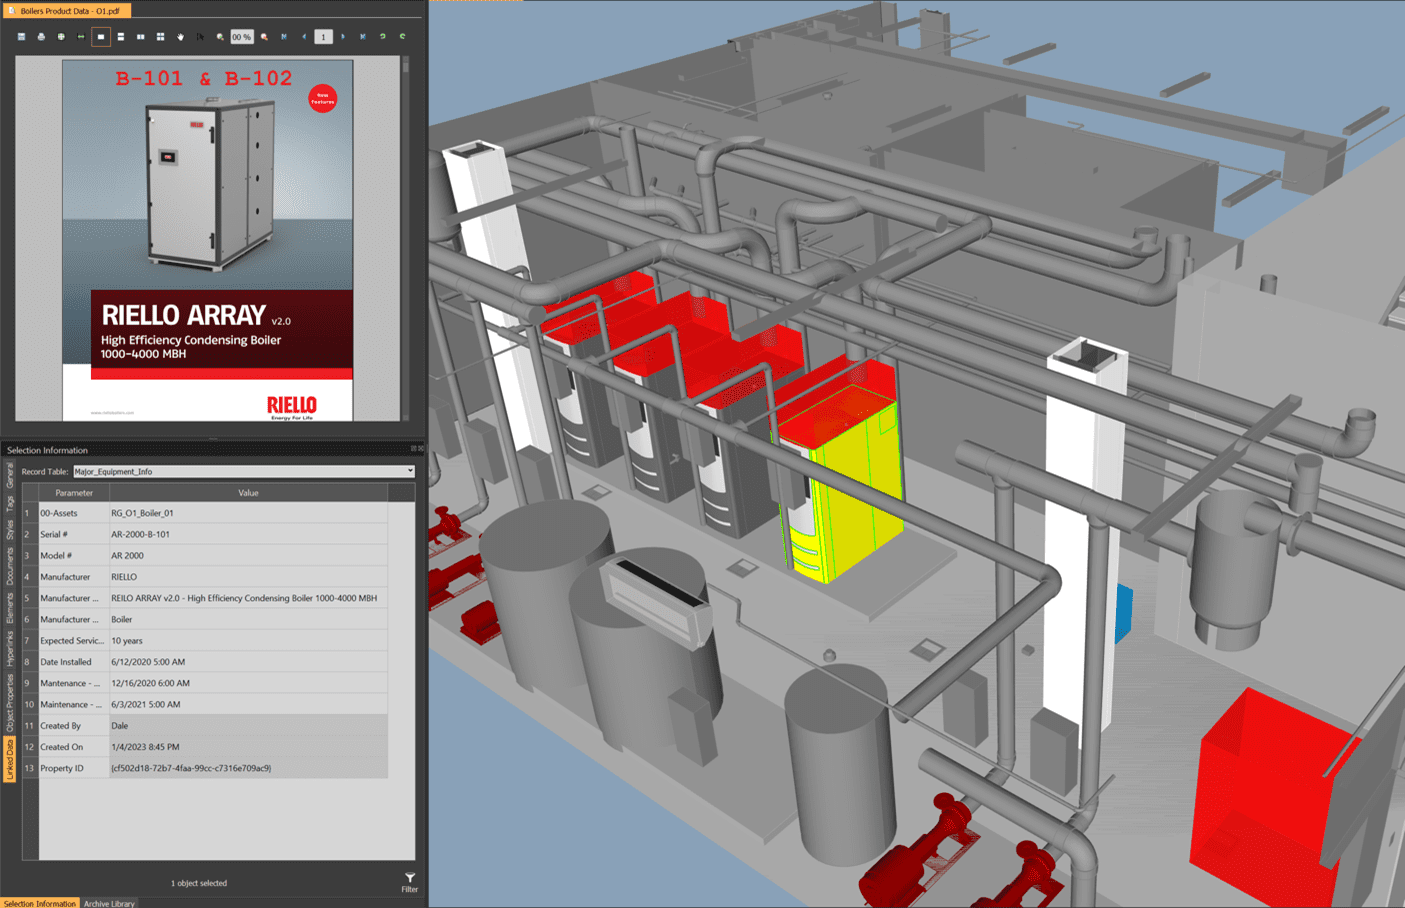Image resolution: width=1405 pixels, height=908 pixels.
Task: Click the Selection Information panel pin icon
Action: click(414, 449)
